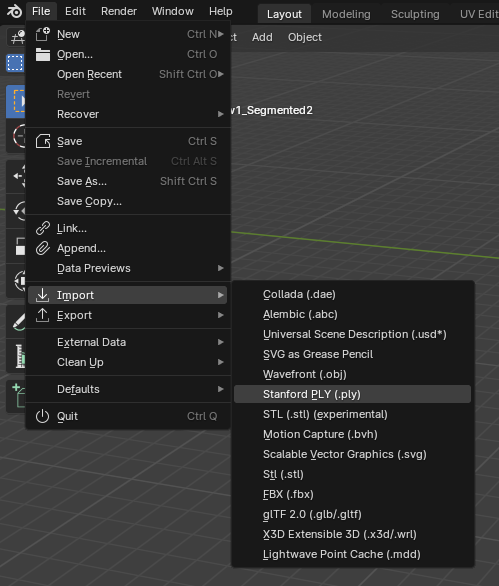Import a Collada (.dae) file
499x586 pixels.
coord(352,294)
